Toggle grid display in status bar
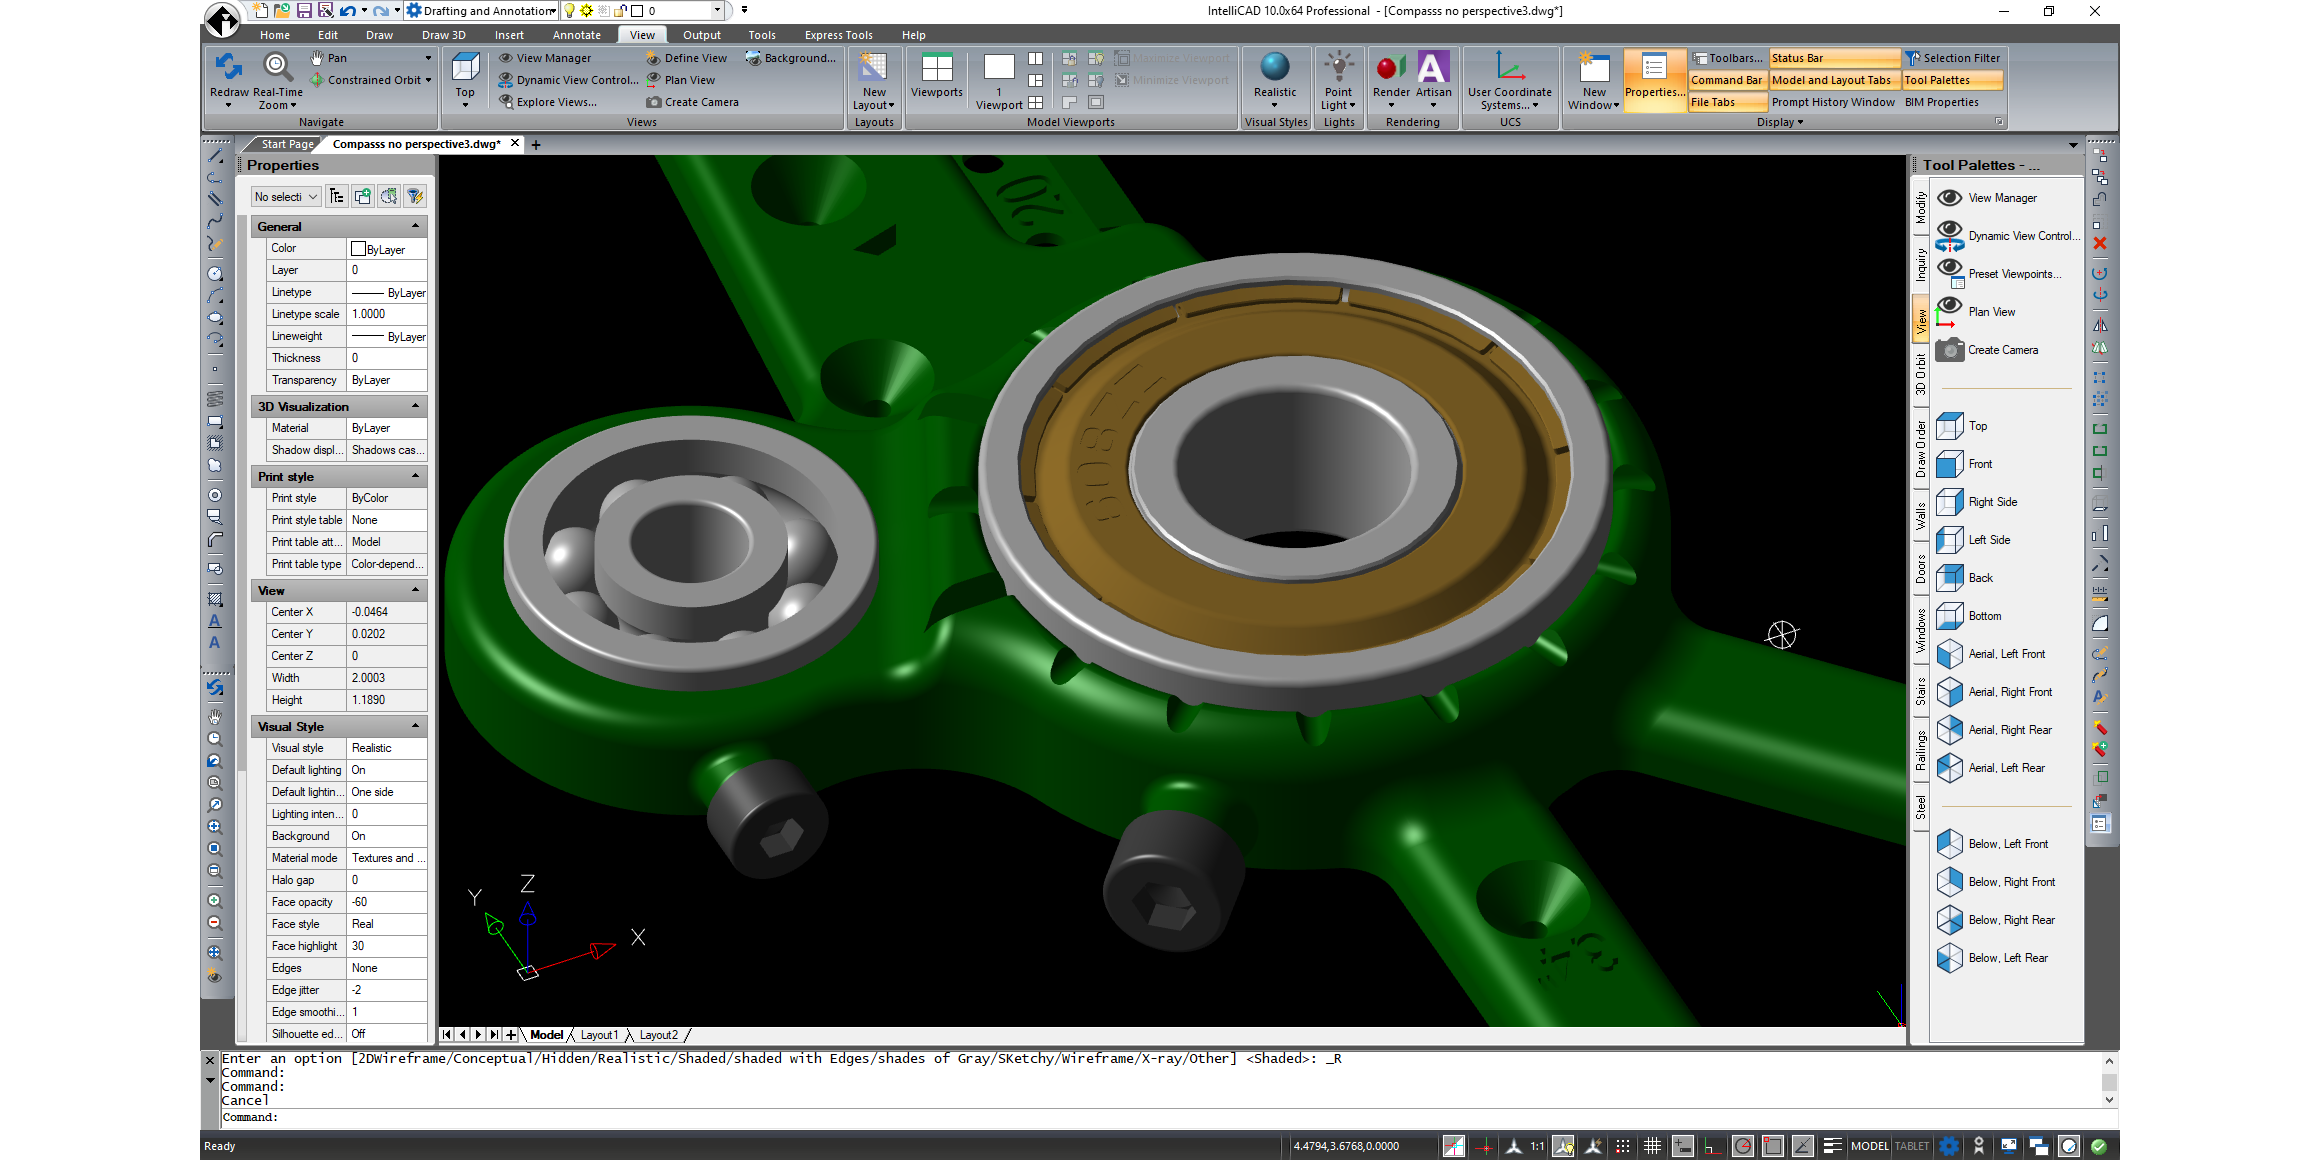Image resolution: width=2320 pixels, height=1160 pixels. coord(1652,1146)
